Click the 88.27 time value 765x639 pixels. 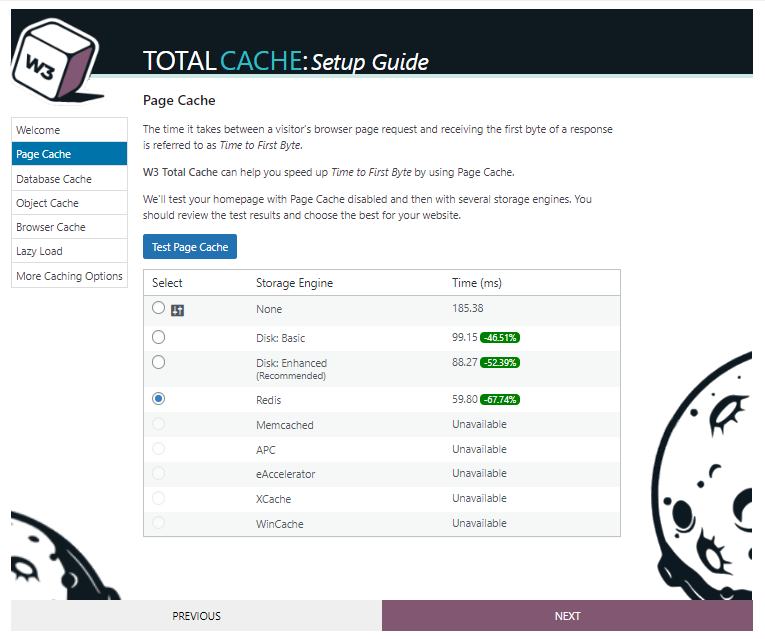pos(464,362)
